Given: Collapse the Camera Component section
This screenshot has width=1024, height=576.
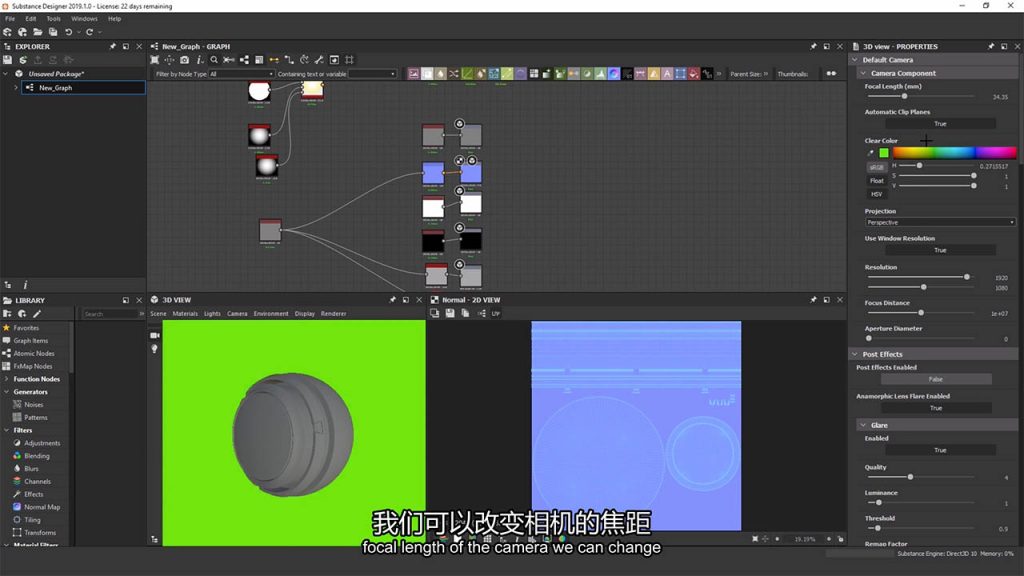Looking at the screenshot, I should point(863,73).
